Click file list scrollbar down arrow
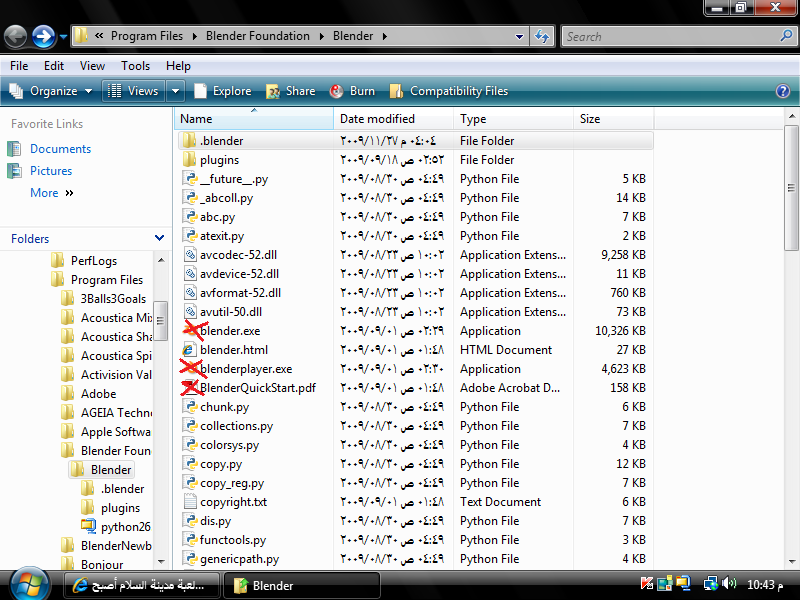Image resolution: width=800 pixels, height=600 pixels. coord(791,562)
